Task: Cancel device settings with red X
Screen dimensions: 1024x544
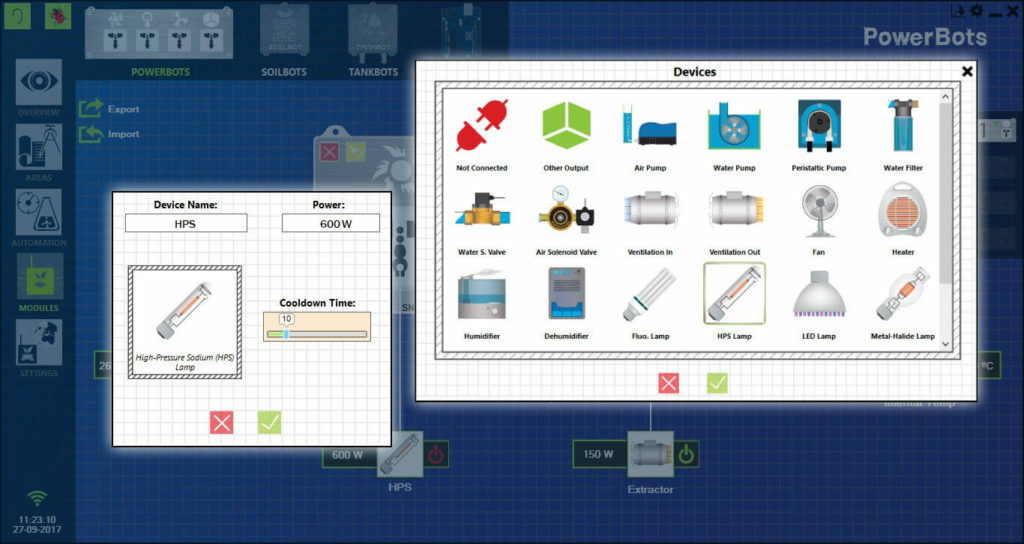Action: pos(221,423)
